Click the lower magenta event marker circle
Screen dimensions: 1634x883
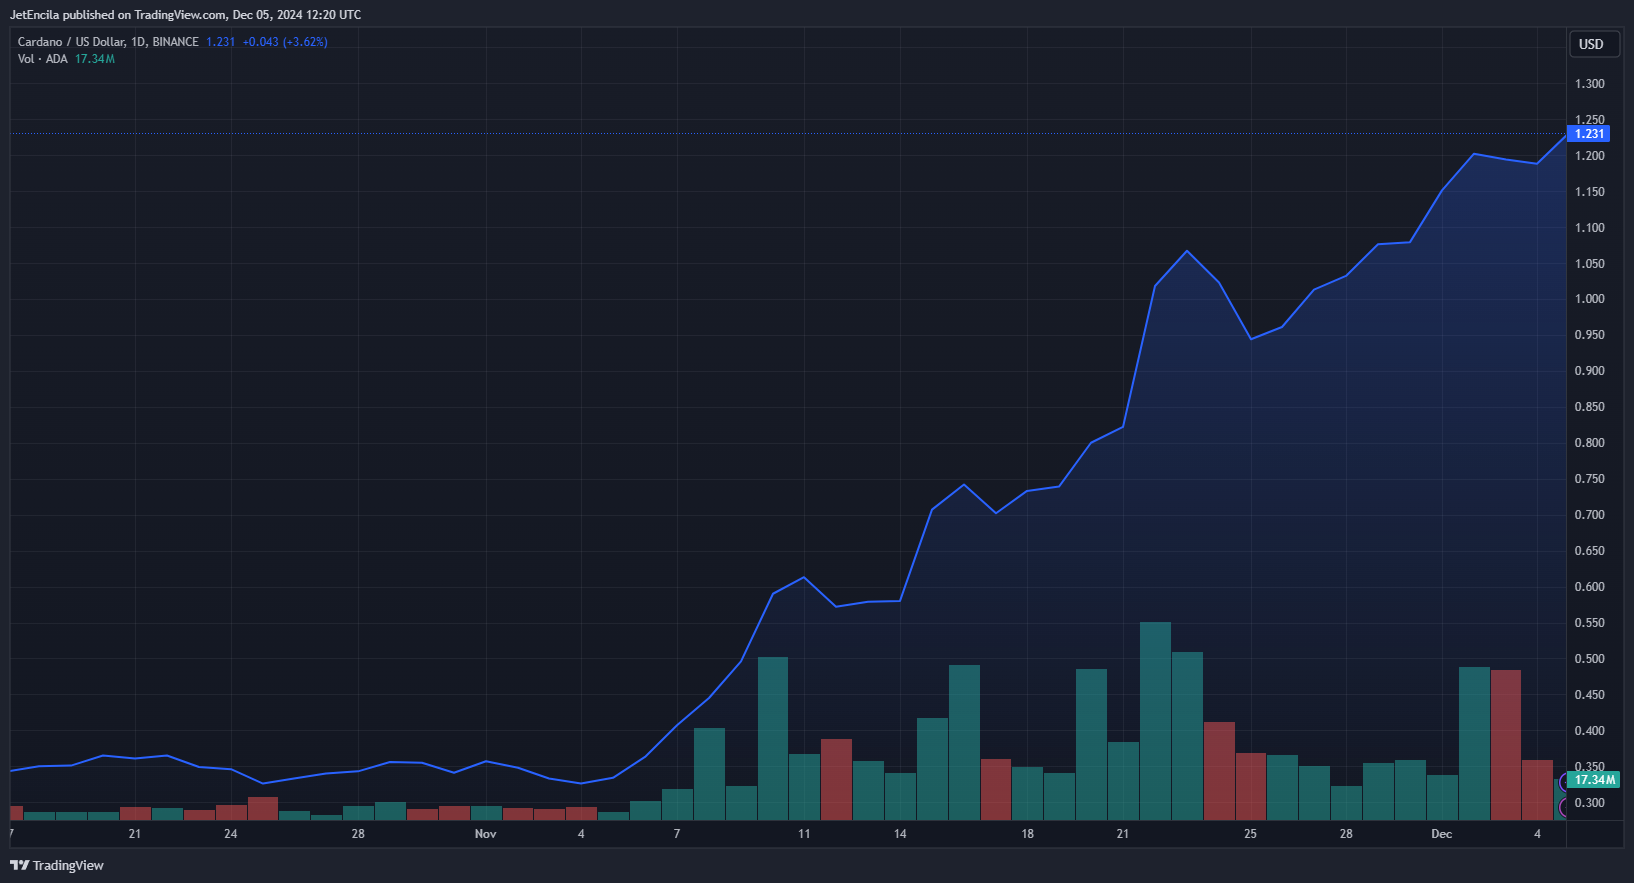point(1563,806)
